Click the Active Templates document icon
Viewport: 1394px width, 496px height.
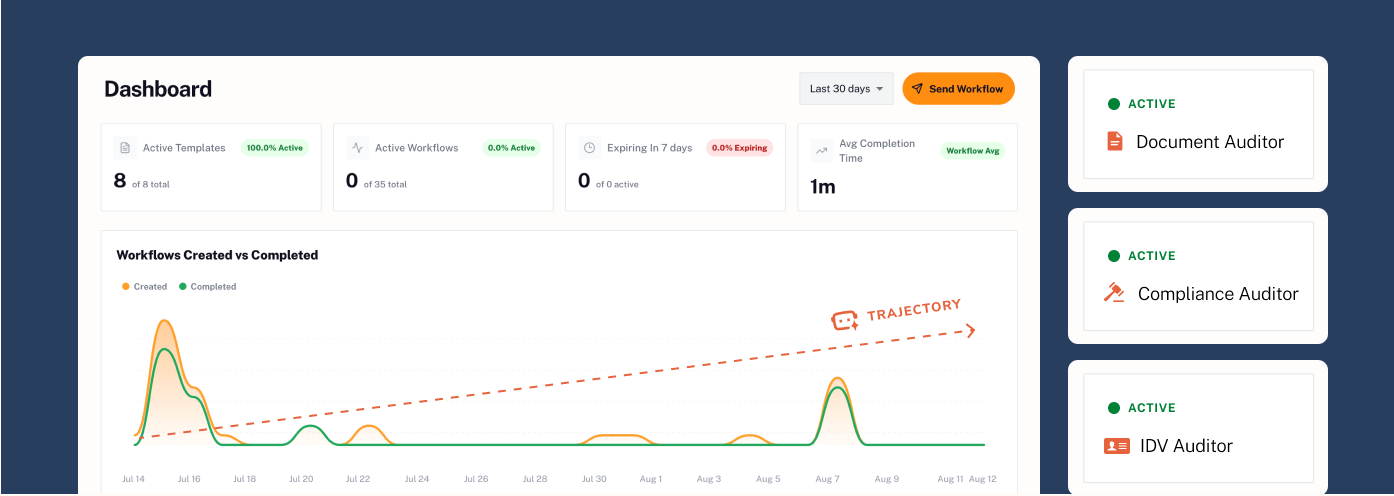pyautogui.click(x=125, y=148)
